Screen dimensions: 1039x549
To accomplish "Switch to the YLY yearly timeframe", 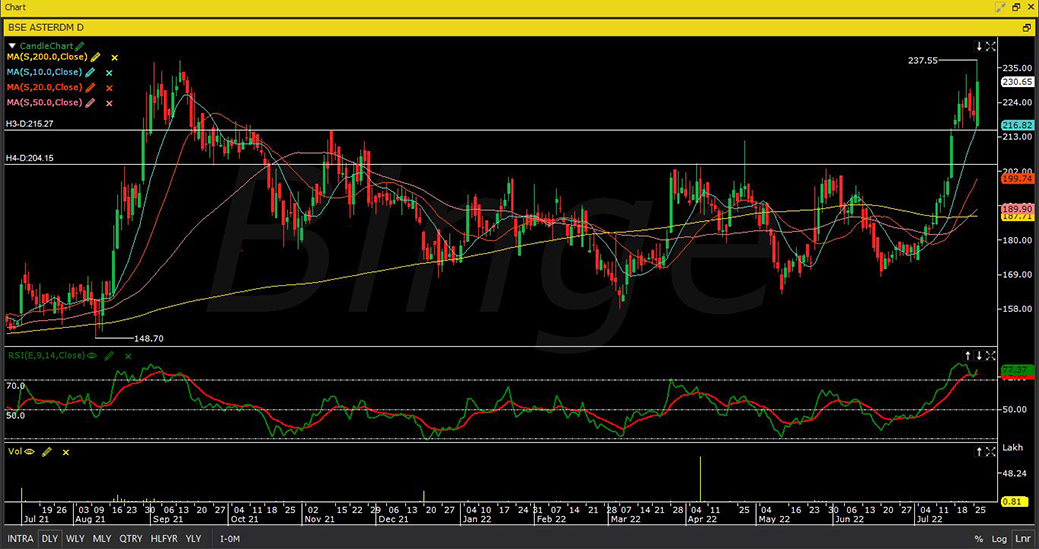I will pyautogui.click(x=193, y=538).
